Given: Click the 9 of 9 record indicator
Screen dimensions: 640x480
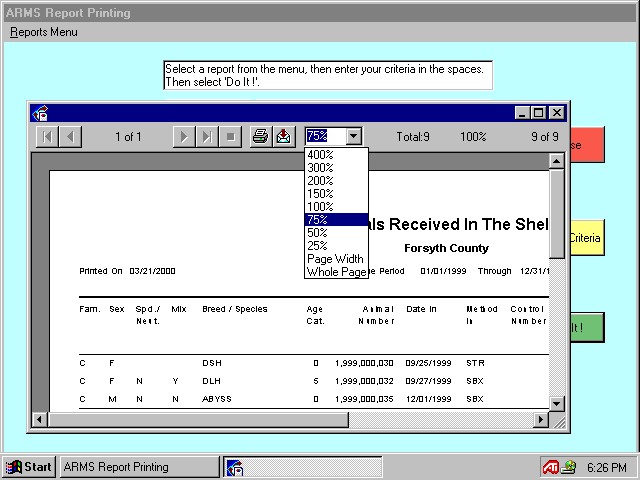Looking at the screenshot, I should coord(545,136).
